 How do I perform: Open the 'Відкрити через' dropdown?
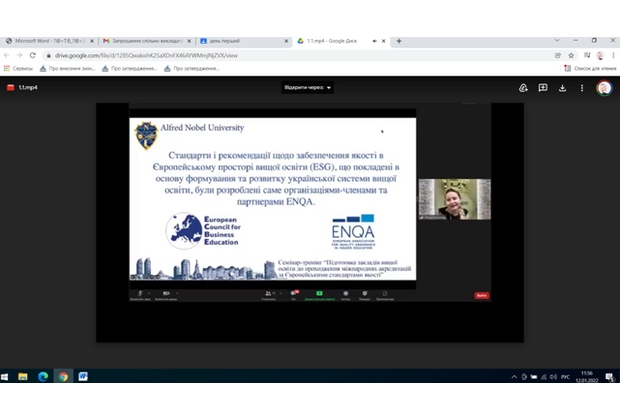point(307,87)
